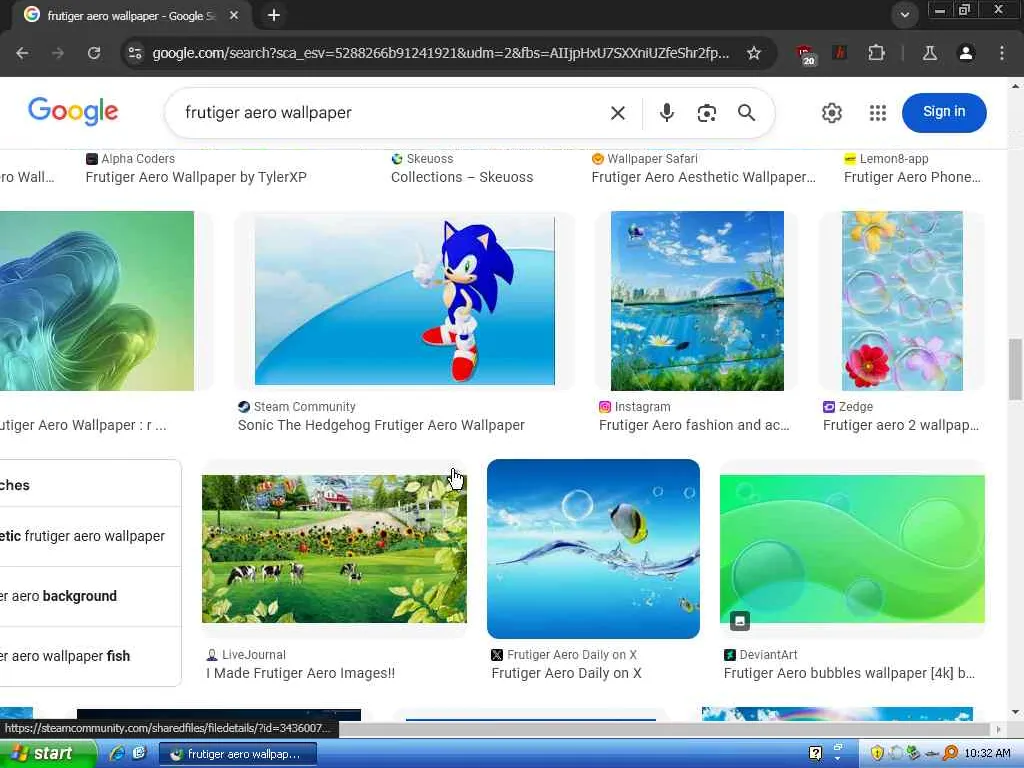The image size is (1024, 768).
Task: Click the collection badge icon on green thumbnail
Action: pyautogui.click(x=739, y=620)
